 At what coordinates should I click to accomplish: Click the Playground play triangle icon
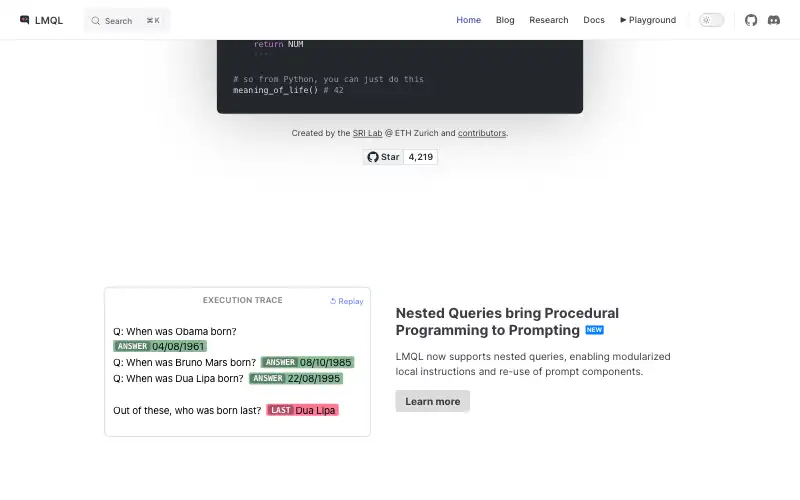[x=623, y=20]
